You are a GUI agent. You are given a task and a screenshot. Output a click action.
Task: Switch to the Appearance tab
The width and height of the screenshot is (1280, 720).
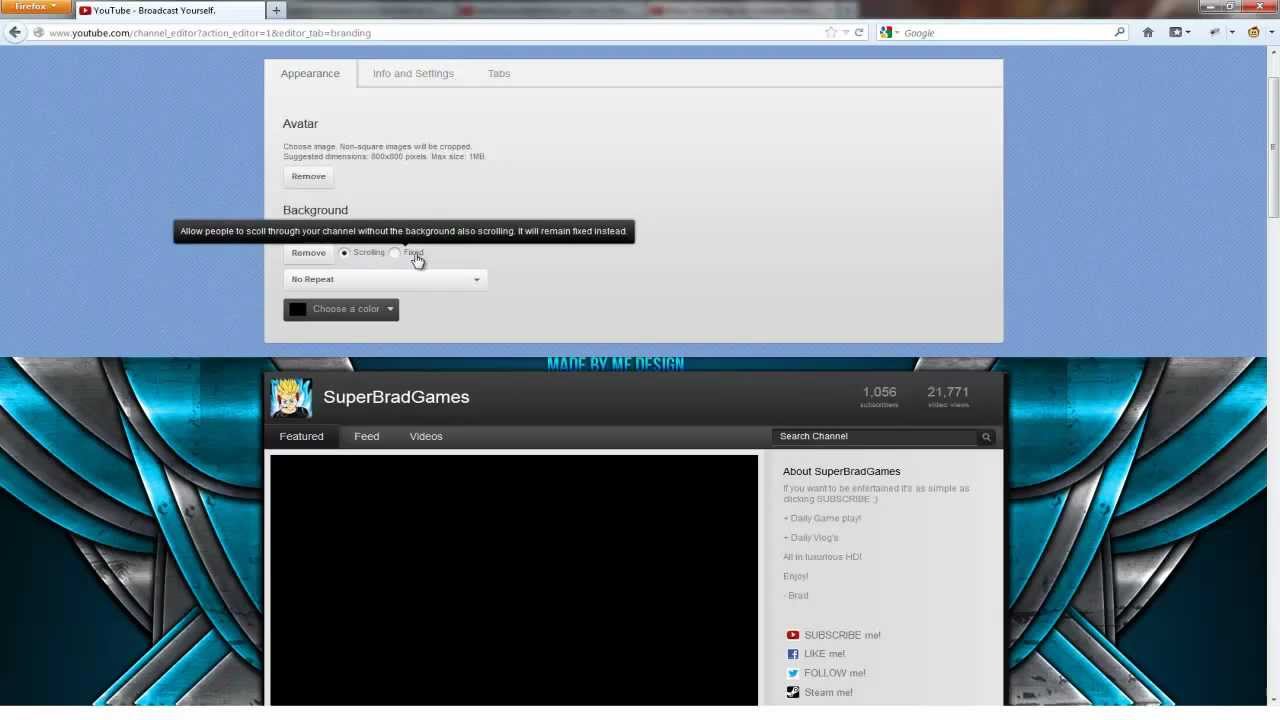pos(310,74)
